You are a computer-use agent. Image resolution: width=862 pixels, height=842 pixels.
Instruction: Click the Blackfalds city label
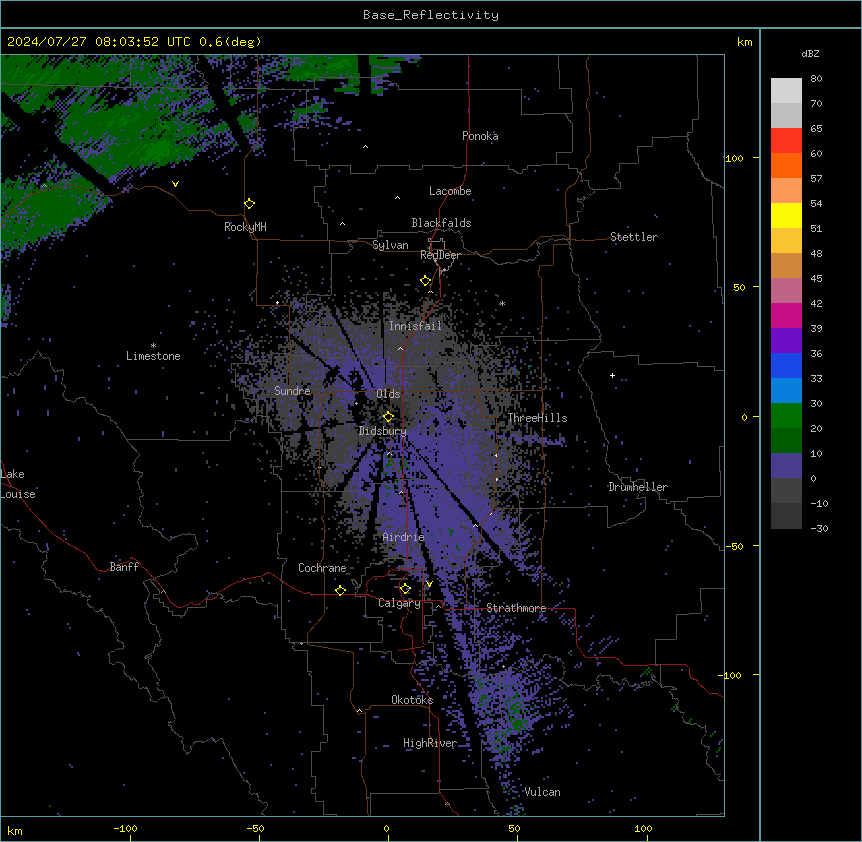tap(441, 223)
